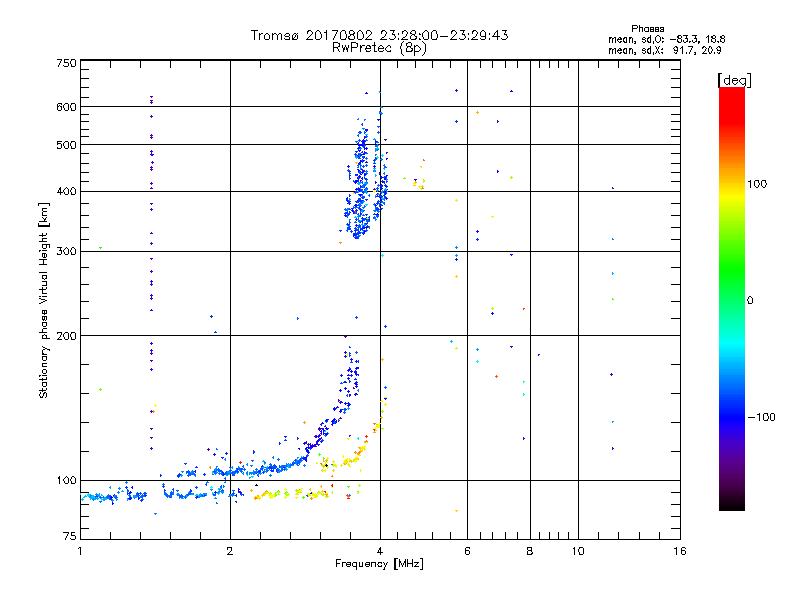Click the y-axis tick label '75'

tap(70, 536)
